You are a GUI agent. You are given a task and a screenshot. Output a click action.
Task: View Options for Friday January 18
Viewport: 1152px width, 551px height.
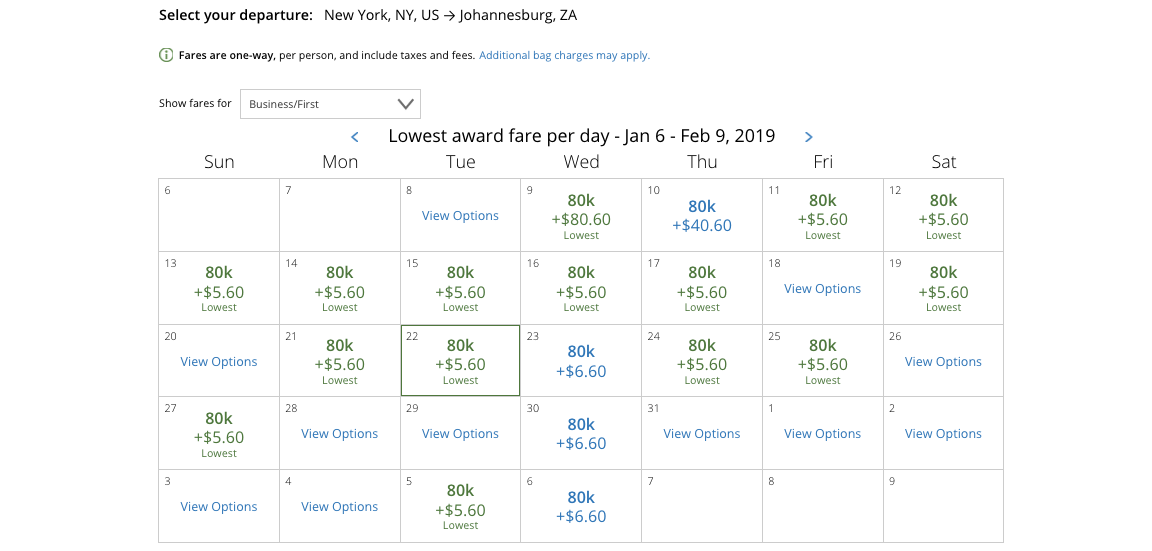pos(822,289)
